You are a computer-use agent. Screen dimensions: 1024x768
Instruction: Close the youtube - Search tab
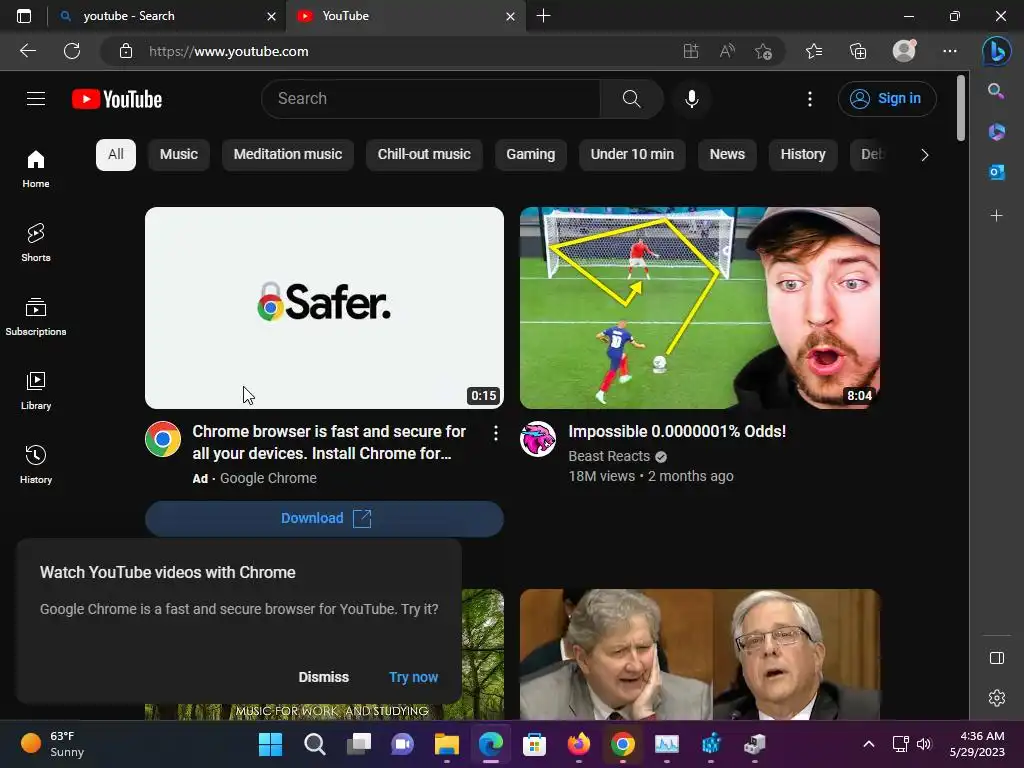click(271, 16)
